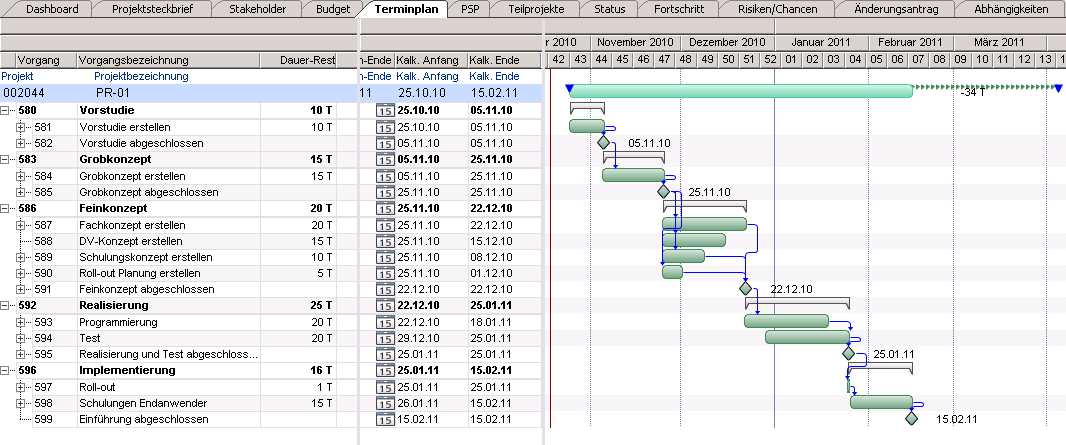Viewport: 1066px width, 445px height.
Task: Open calendar icon in Roll-out row
Action: [x=385, y=387]
